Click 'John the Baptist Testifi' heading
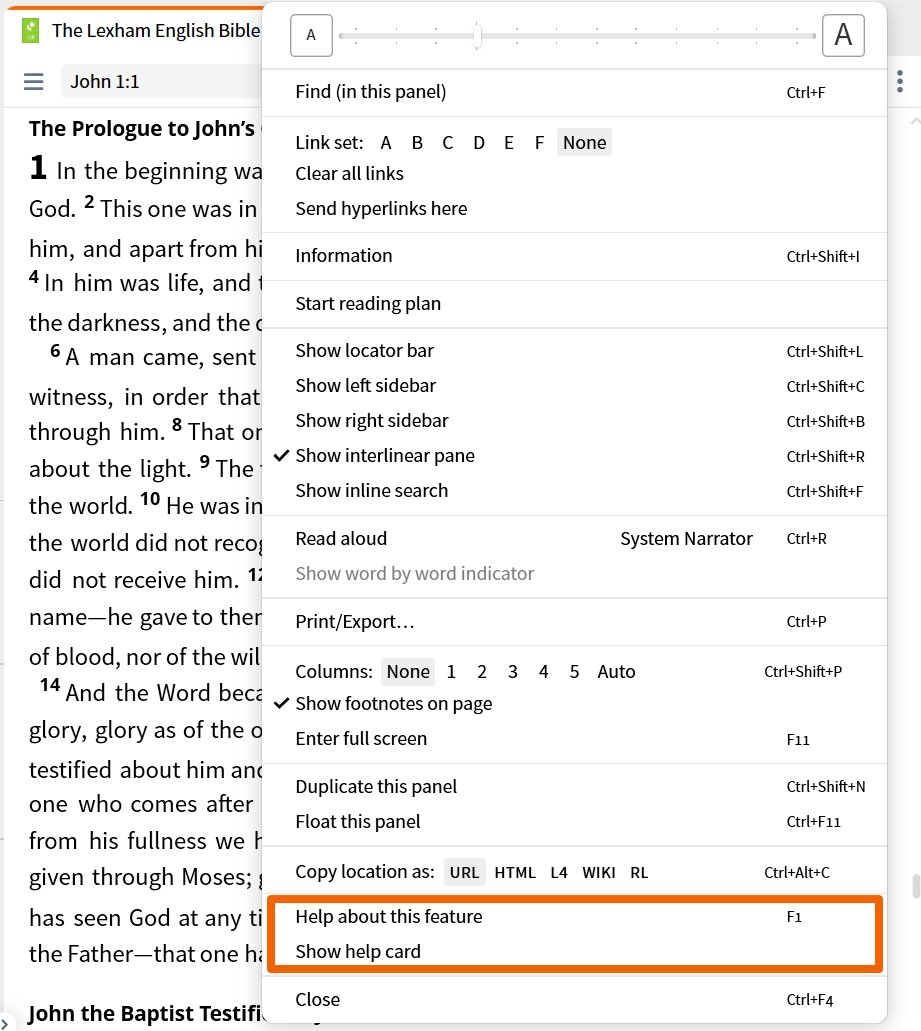The width and height of the screenshot is (921, 1031). 145,1013
